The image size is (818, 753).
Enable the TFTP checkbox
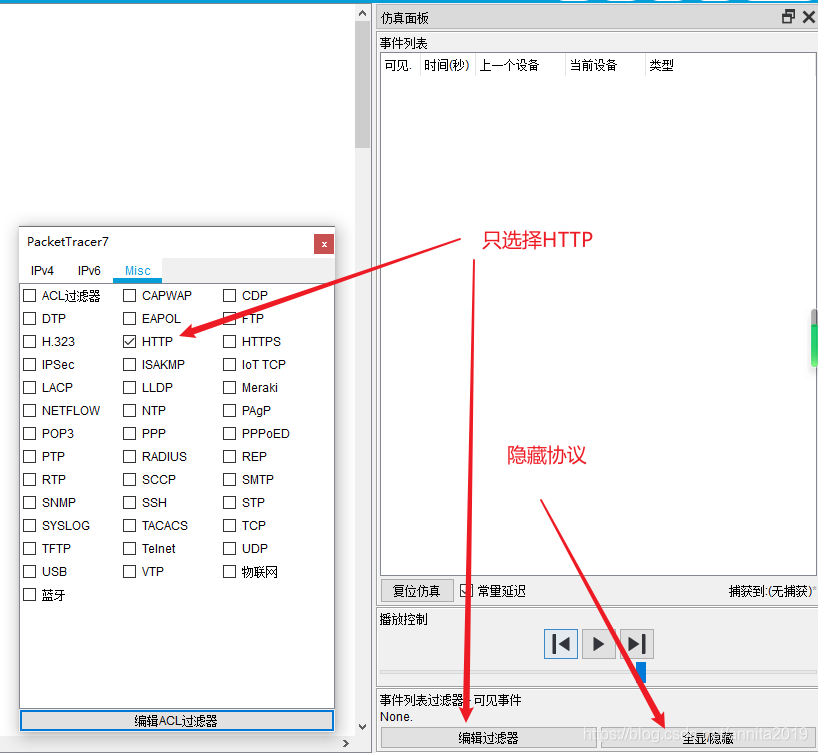tap(30, 548)
